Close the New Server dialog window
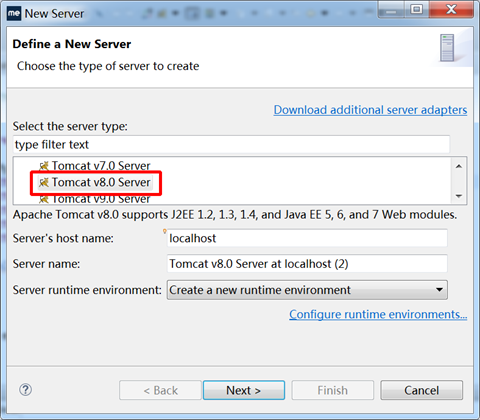480x420 pixels. click(451, 9)
